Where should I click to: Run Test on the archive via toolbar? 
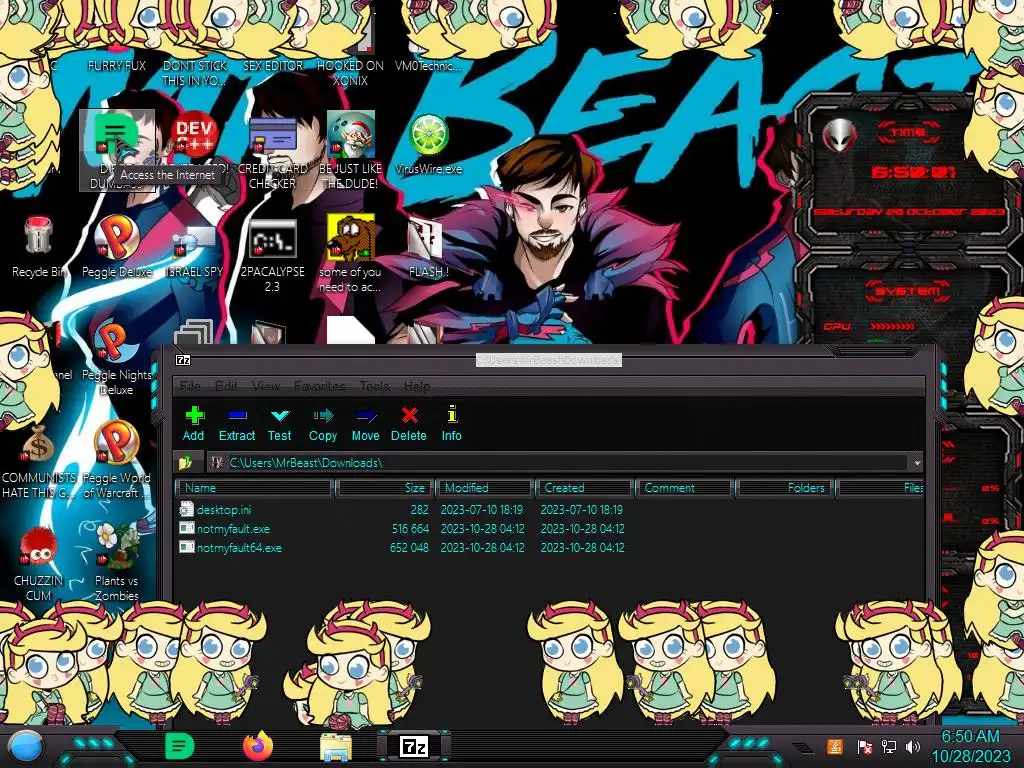pos(280,423)
